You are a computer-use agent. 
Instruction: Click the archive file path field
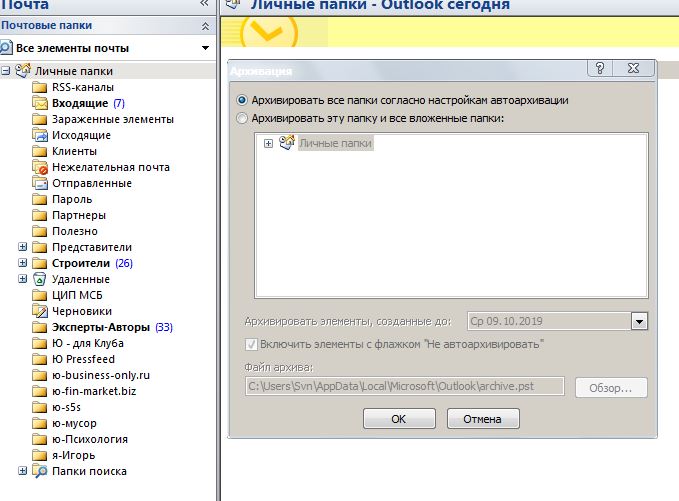point(405,386)
